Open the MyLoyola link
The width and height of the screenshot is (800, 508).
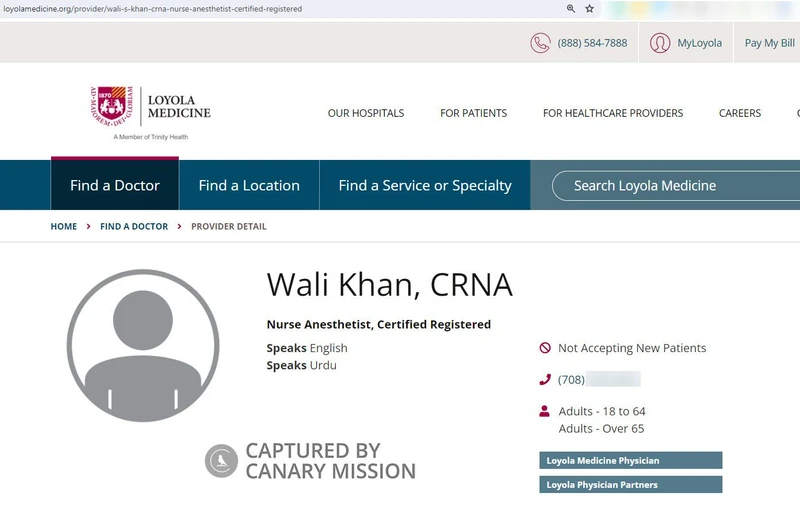tap(699, 43)
